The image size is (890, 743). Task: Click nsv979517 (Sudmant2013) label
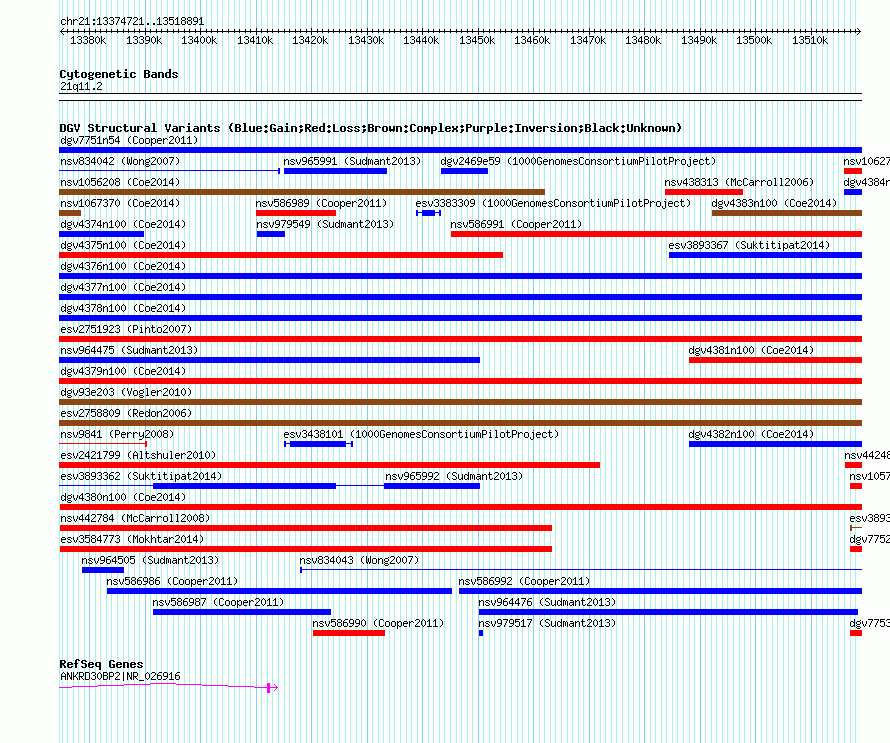[x=547, y=623]
